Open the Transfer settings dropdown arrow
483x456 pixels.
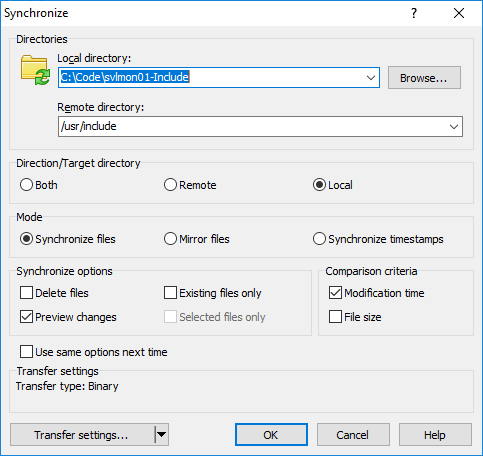point(162,435)
